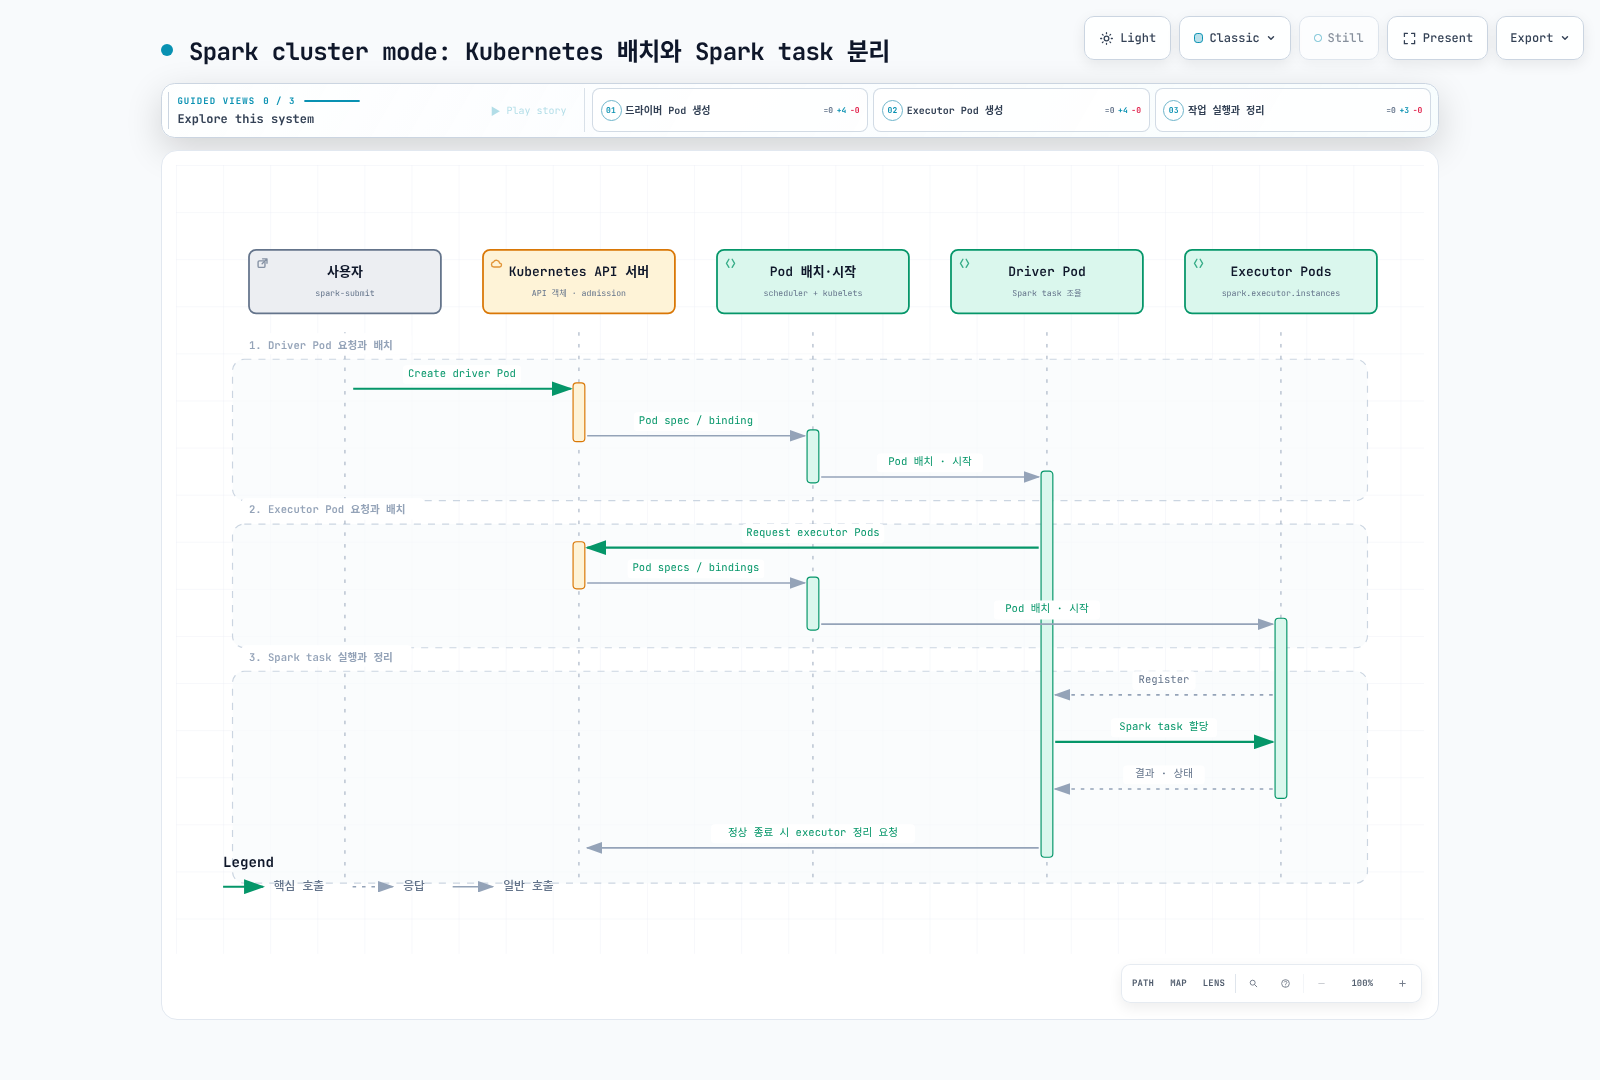Enable PATH mode in bottom toolbar

pos(1143,983)
